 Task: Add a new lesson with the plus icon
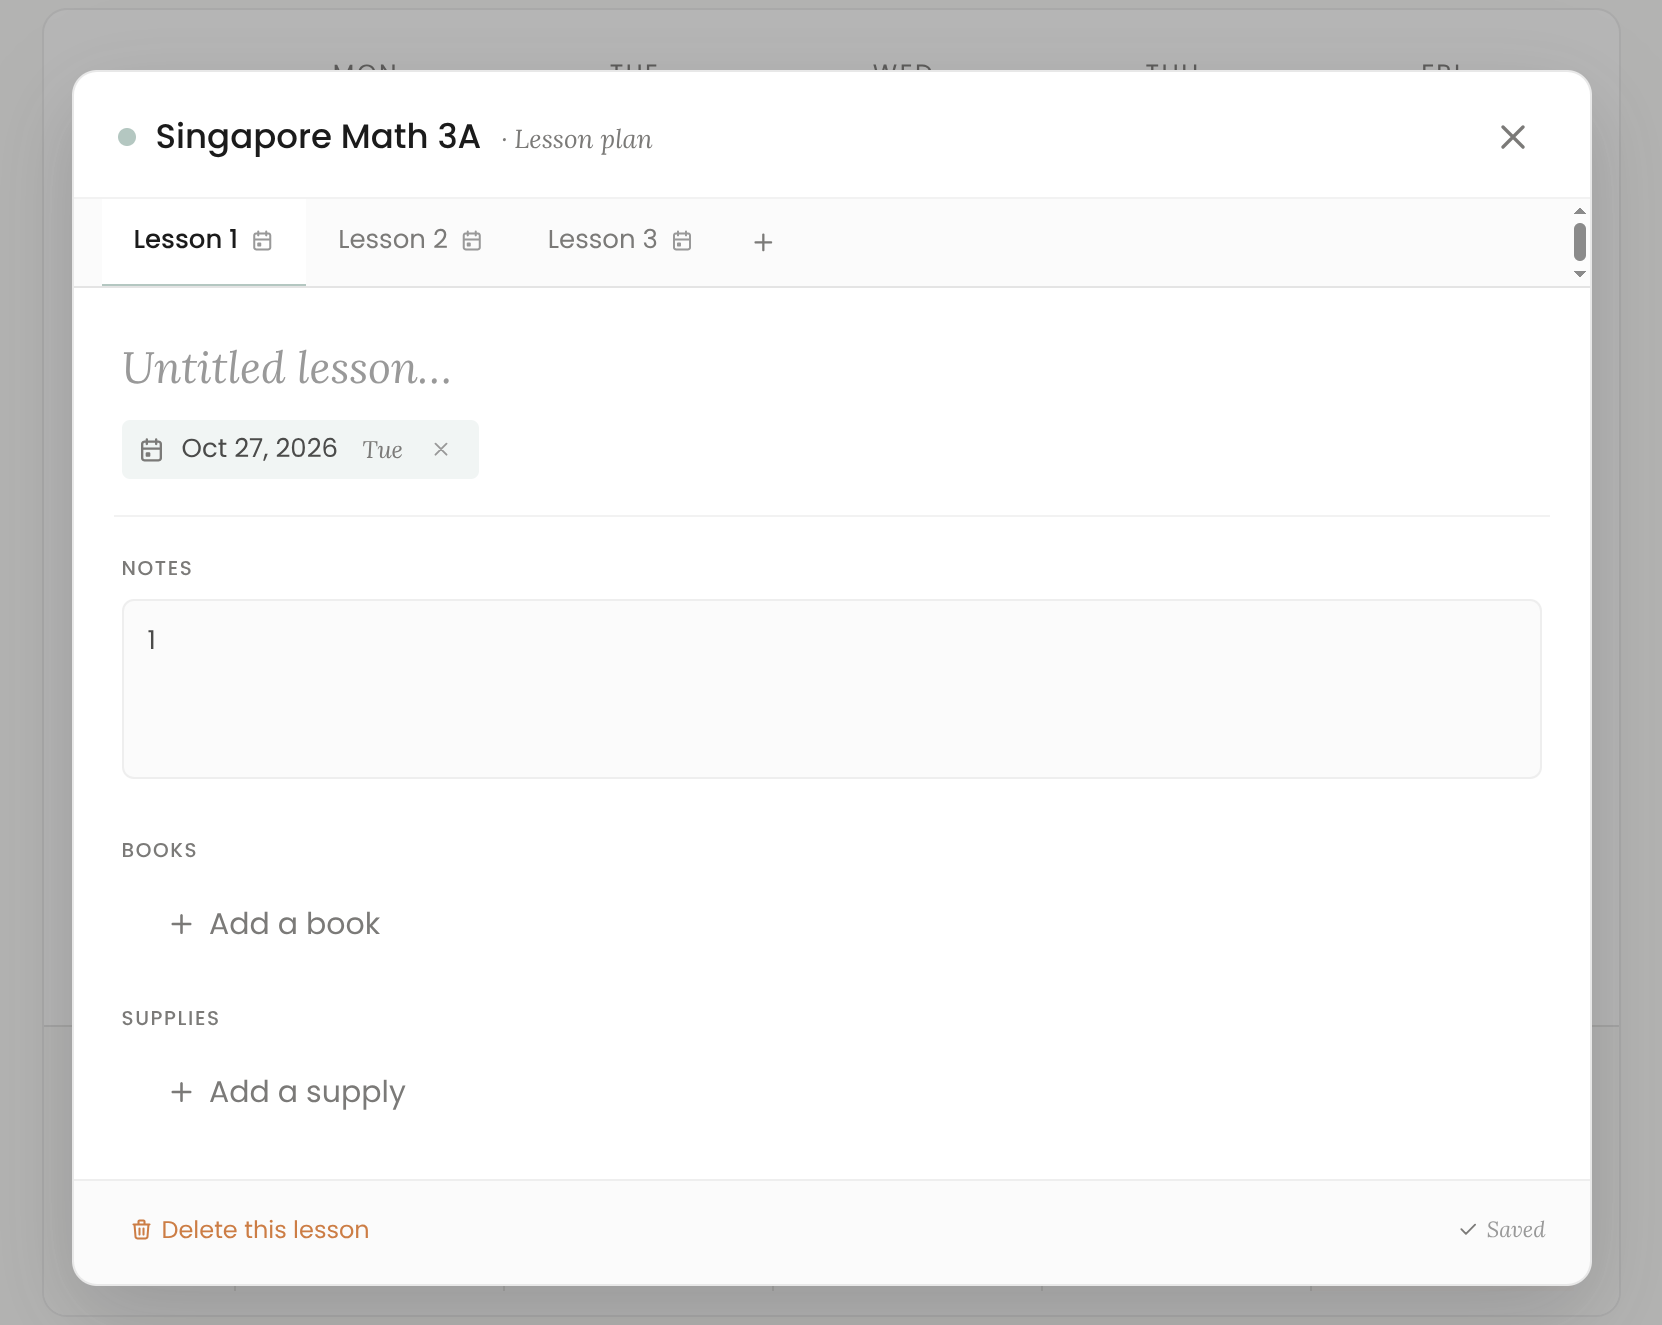click(763, 242)
